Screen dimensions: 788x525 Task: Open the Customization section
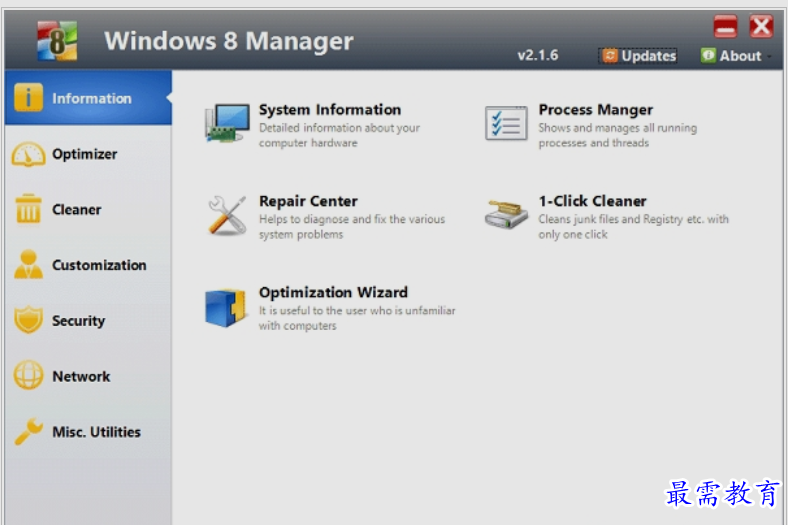(88, 265)
